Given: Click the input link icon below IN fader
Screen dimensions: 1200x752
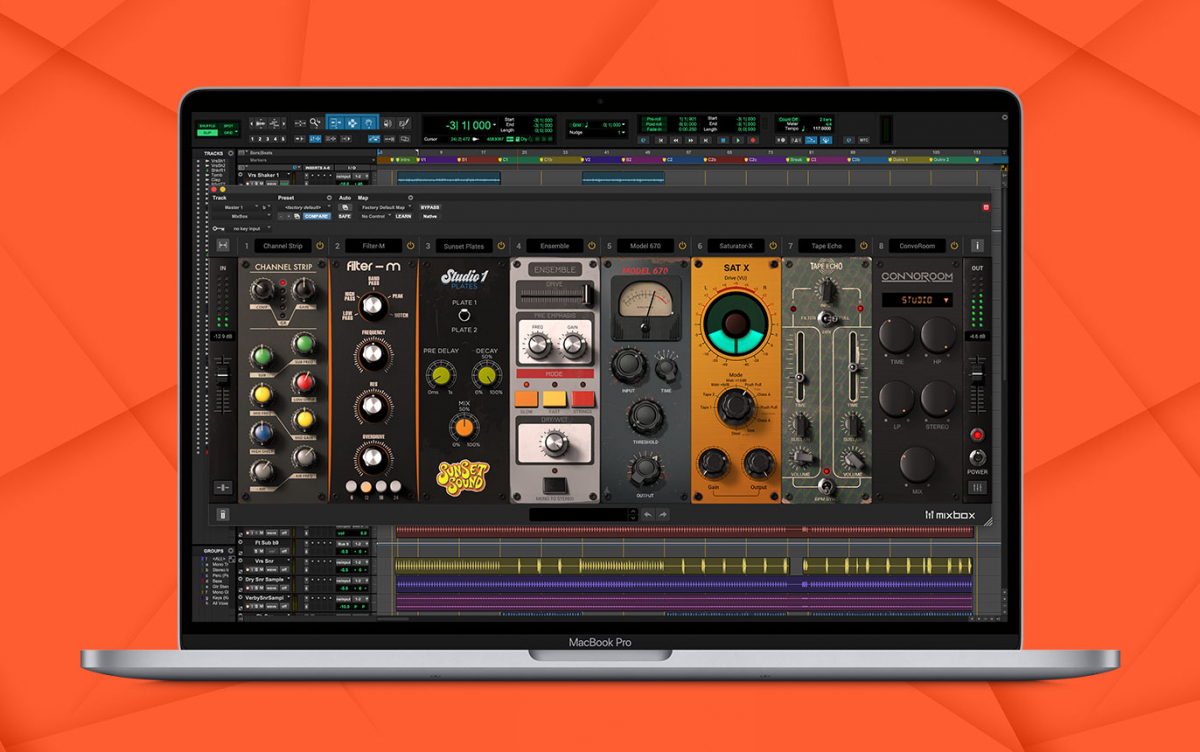Looking at the screenshot, I should (223, 488).
